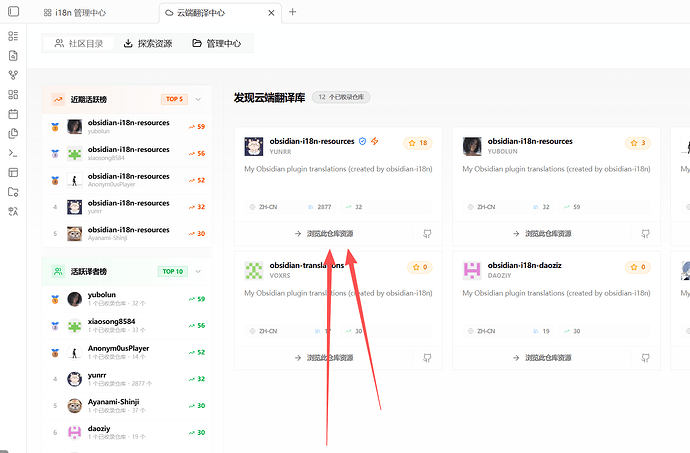This screenshot has width=690, height=453.
Task: Open yunrr's obsidian-i18n-resources ranking row
Action: 127,207
